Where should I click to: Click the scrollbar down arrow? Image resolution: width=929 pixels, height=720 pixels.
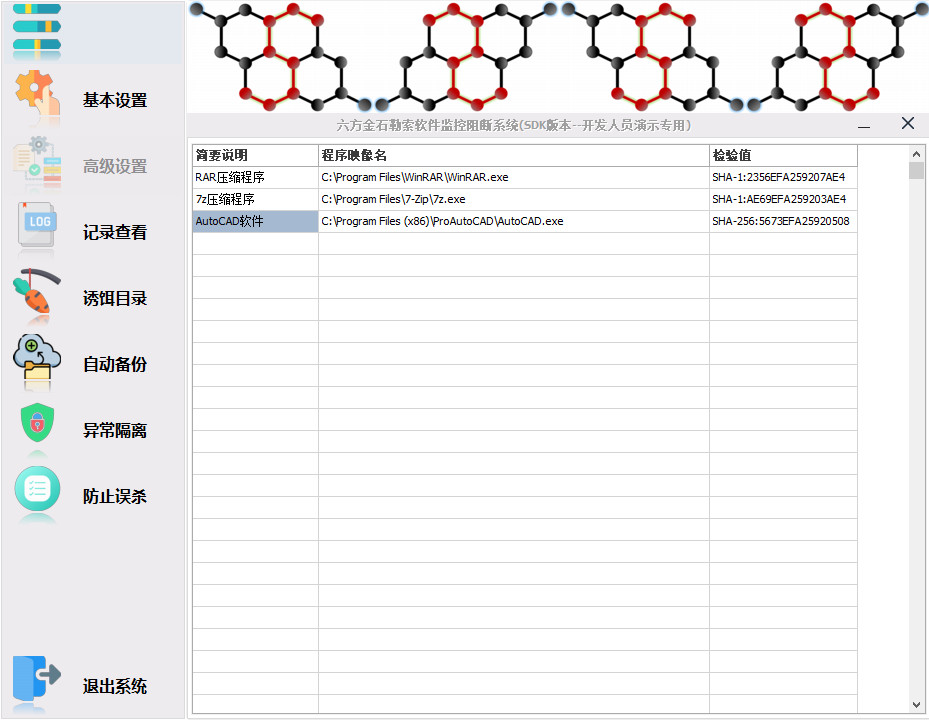917,705
